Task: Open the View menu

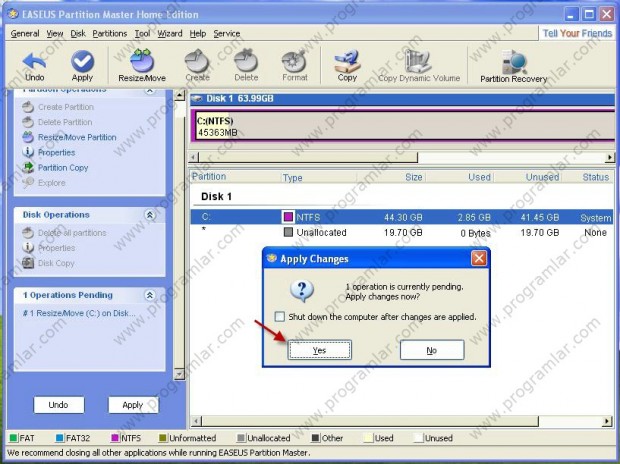Action: click(55, 34)
